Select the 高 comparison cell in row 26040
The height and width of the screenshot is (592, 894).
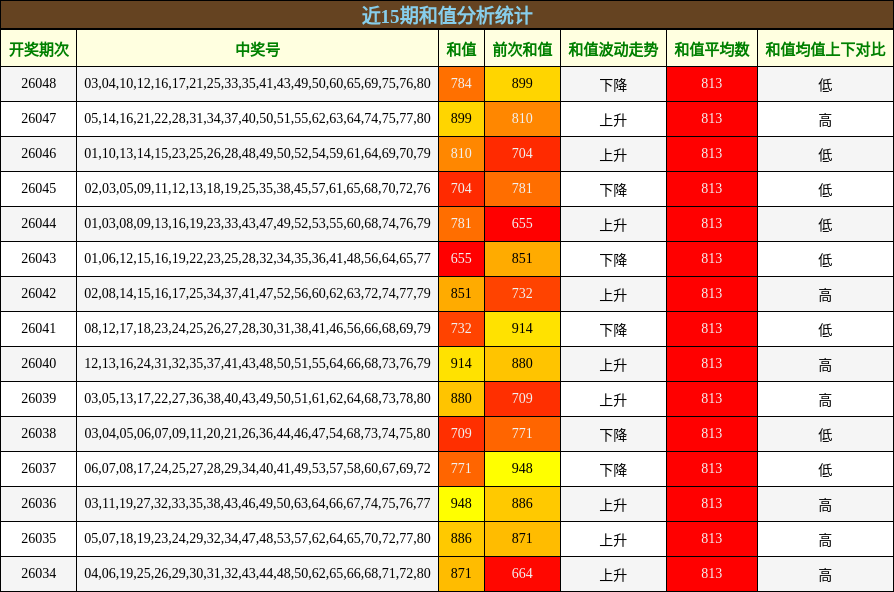[x=825, y=364]
